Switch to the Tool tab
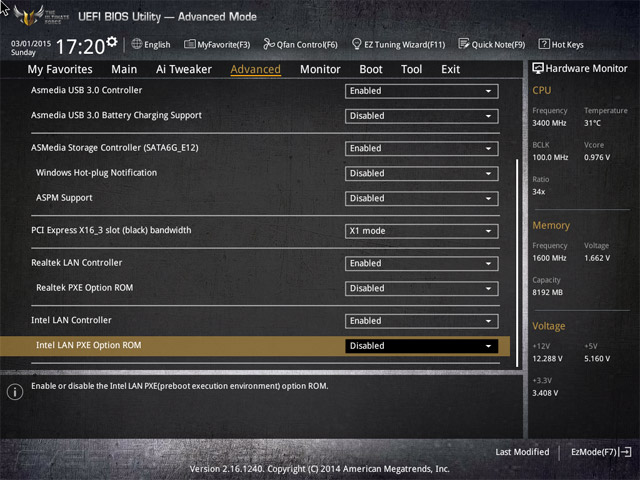Viewport: 640px width, 480px height. (x=411, y=69)
